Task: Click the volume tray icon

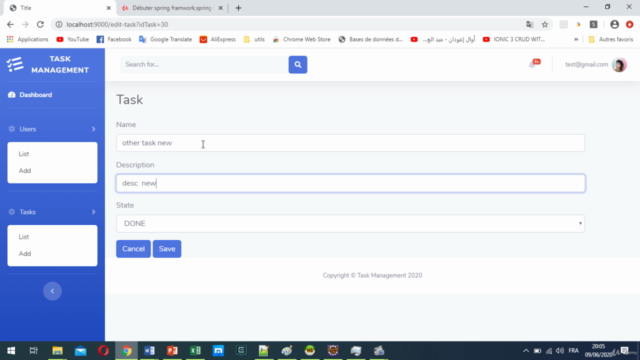Action: coord(560,351)
